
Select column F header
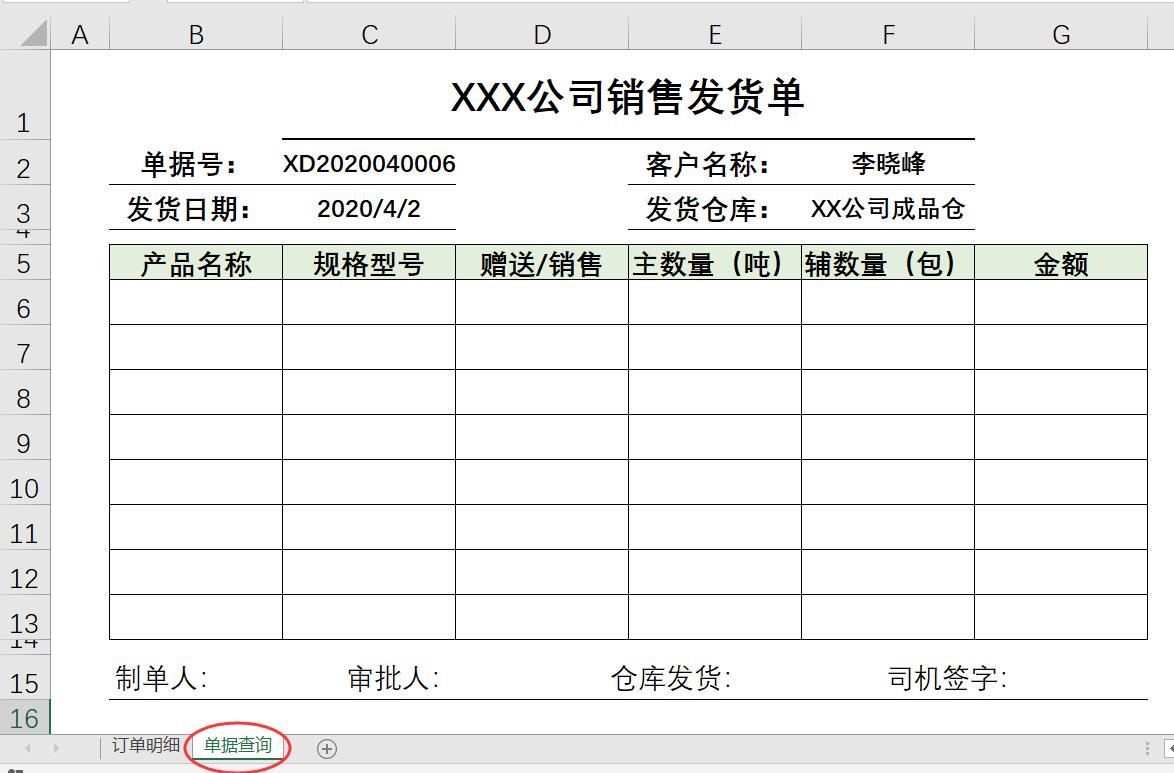click(888, 34)
